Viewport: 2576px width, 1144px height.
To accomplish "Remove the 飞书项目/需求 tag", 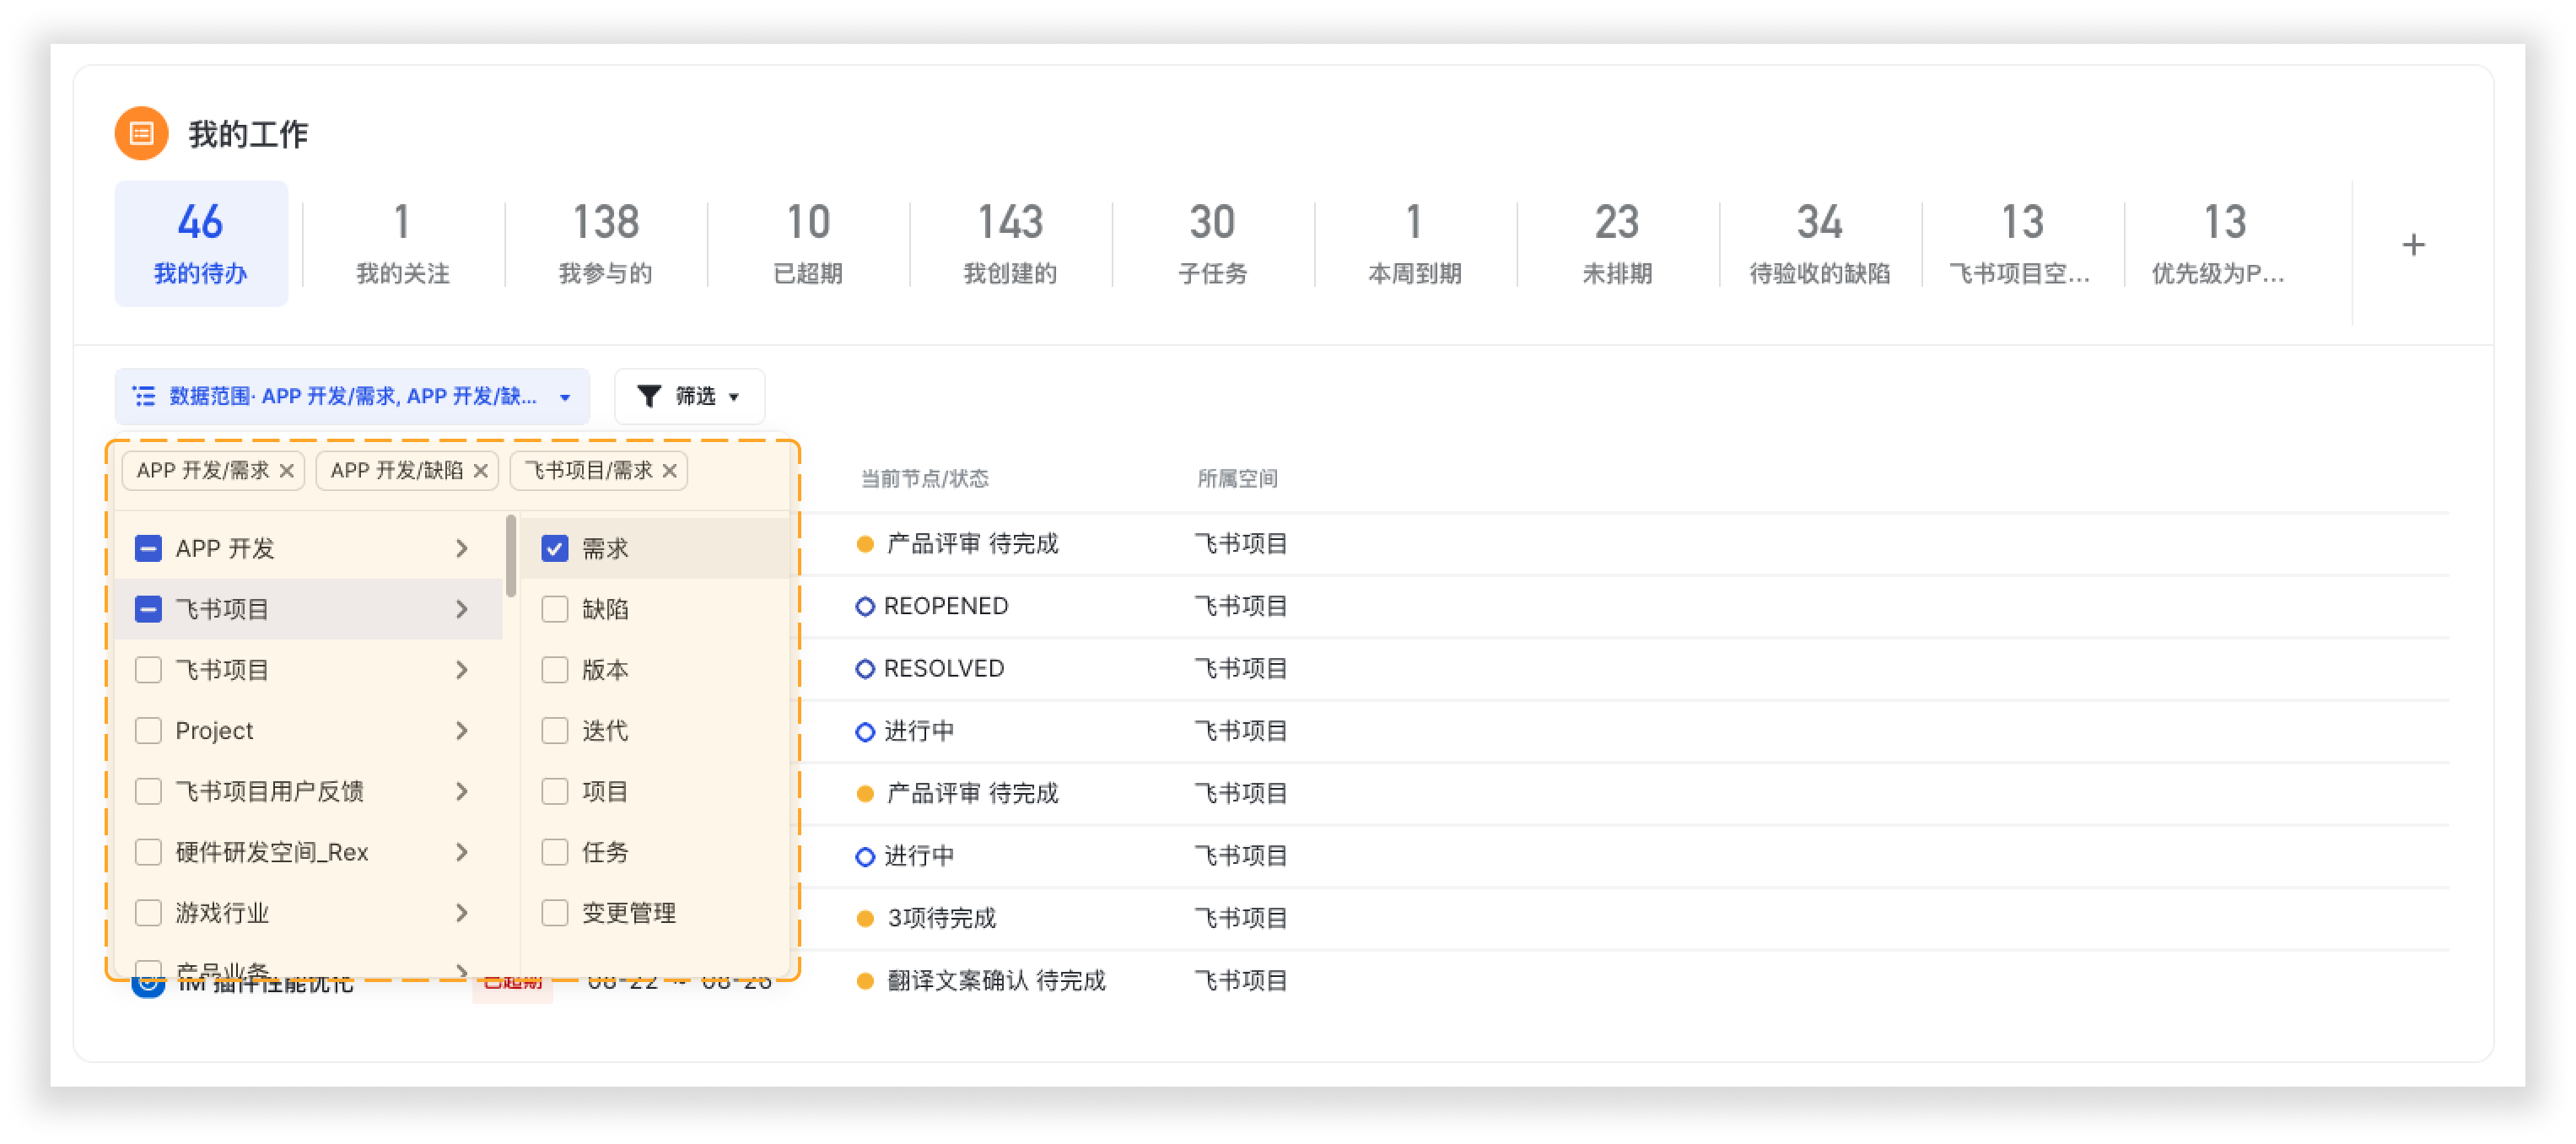I will pyautogui.click(x=670, y=470).
